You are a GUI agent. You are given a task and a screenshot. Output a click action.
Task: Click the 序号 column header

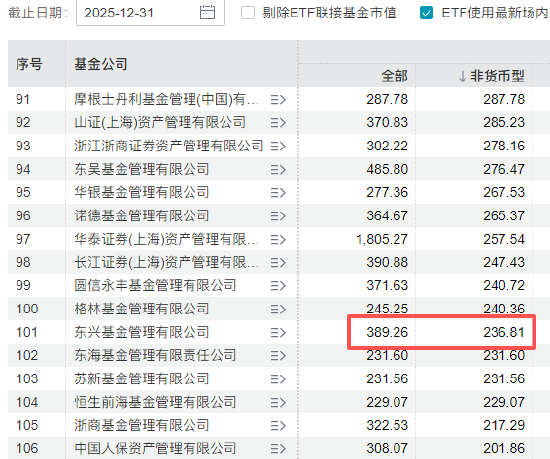click(29, 64)
